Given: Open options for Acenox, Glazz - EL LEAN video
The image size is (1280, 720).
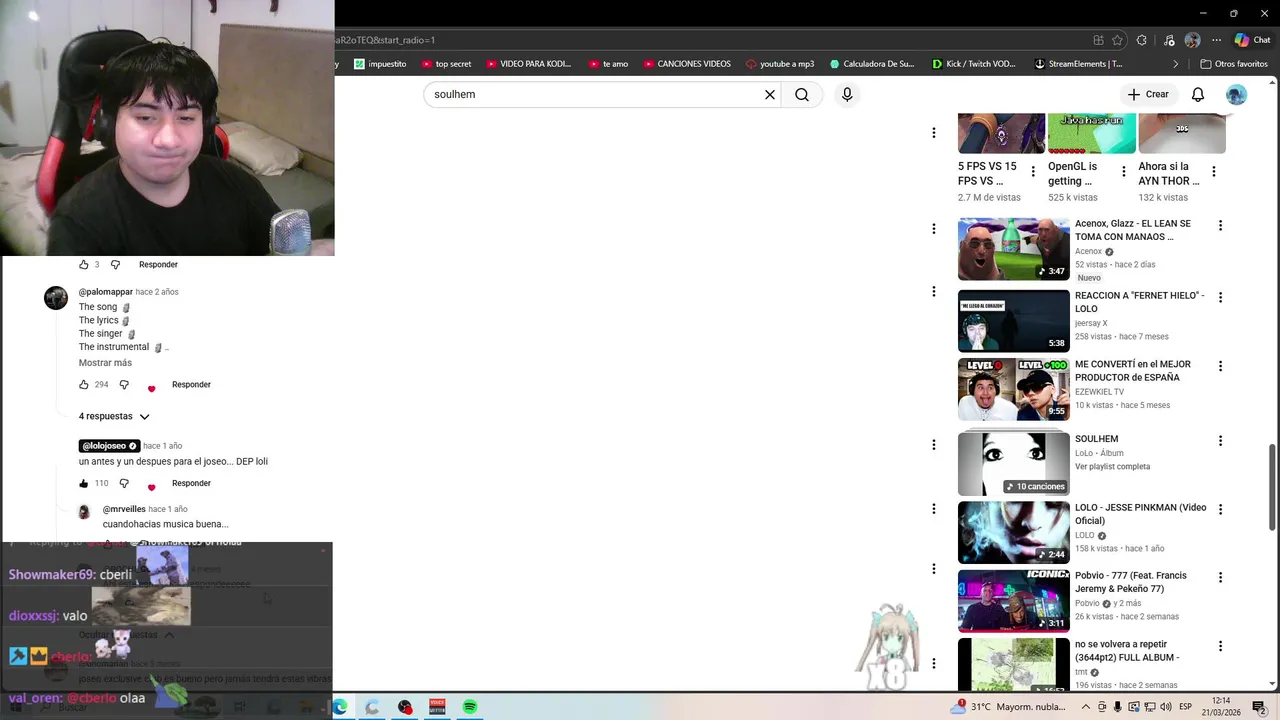Looking at the screenshot, I should click(1220, 226).
